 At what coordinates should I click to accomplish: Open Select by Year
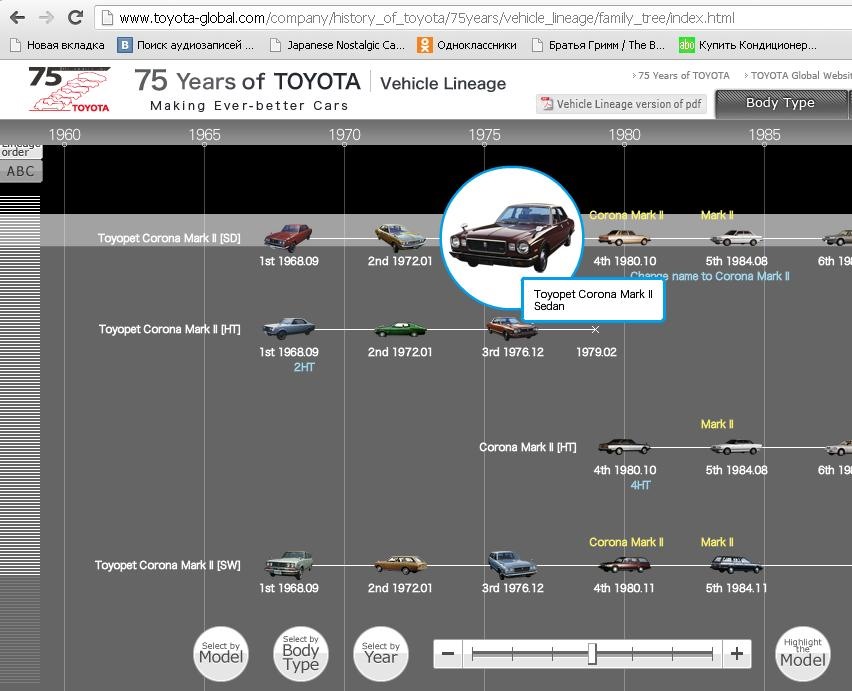coord(380,654)
